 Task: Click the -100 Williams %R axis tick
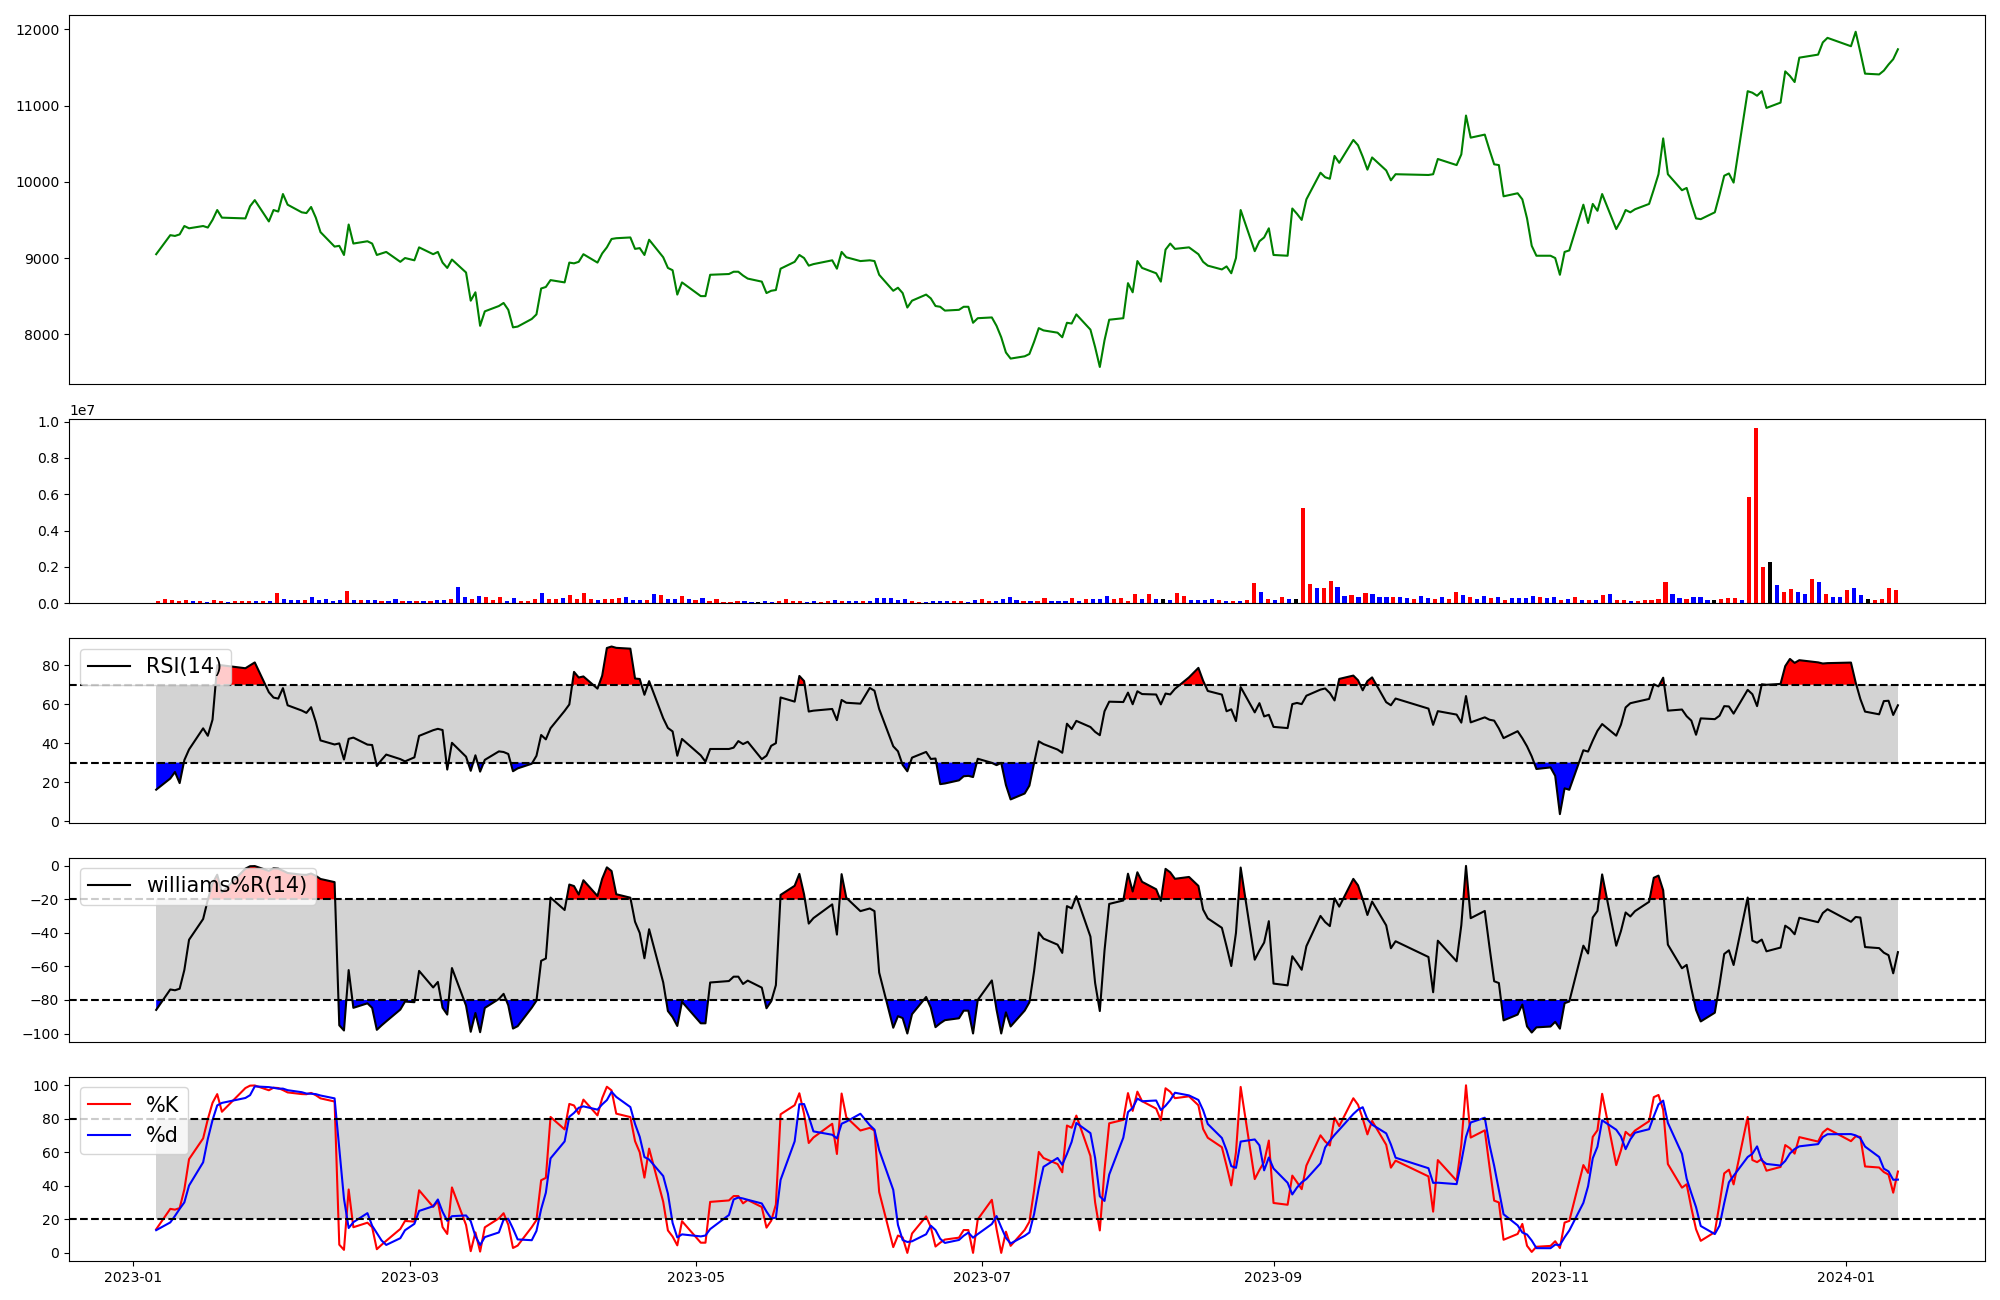[41, 1034]
